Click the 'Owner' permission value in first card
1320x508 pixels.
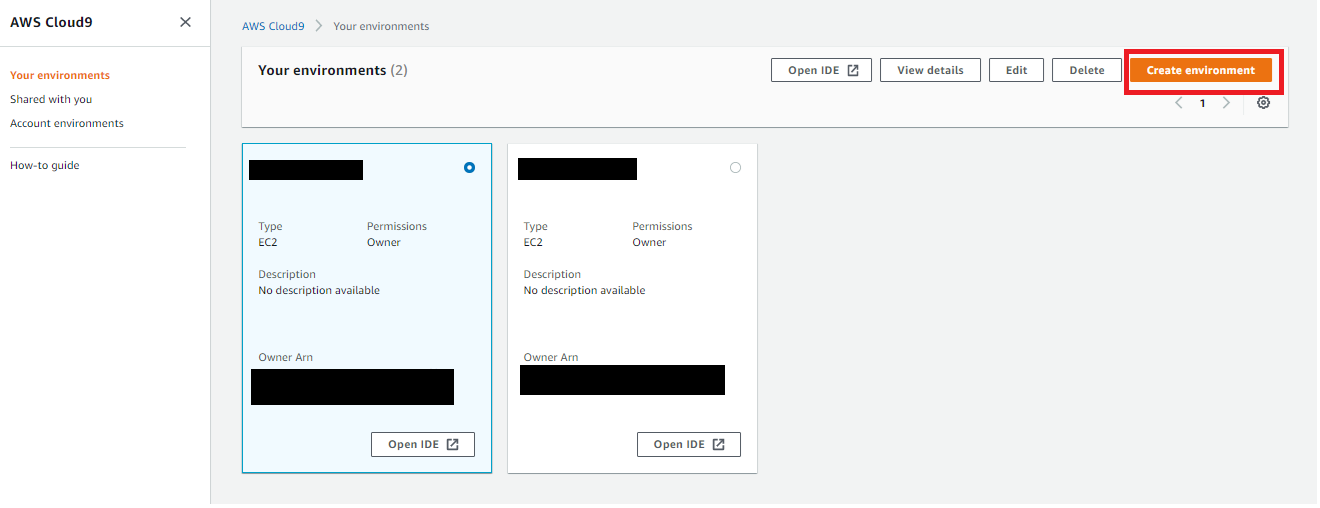(384, 242)
